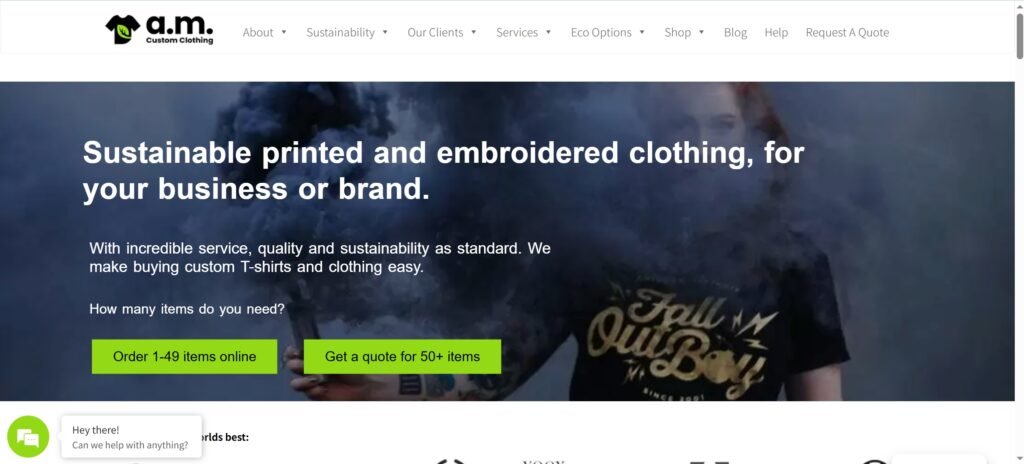Expand the Our Clients dropdown arrow
Viewport: 1024px width, 464px height.
[473, 32]
